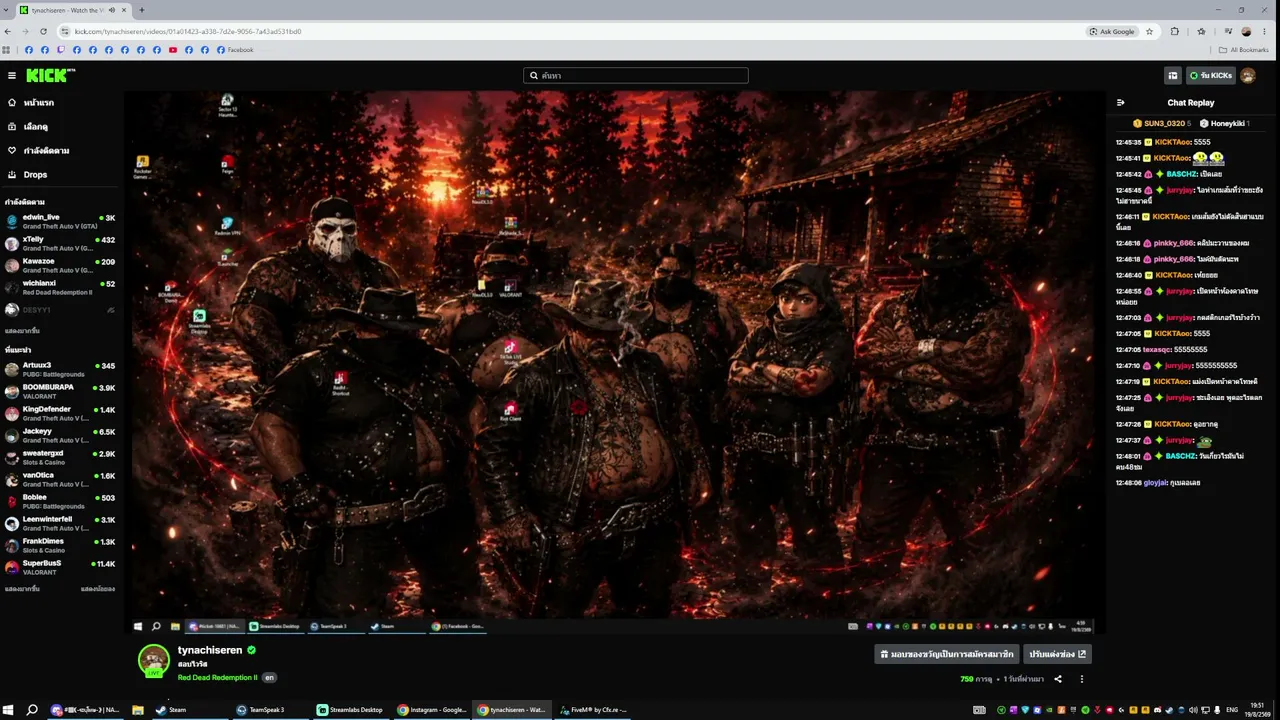
Task: Show fewer recommended channels
Action: [x=98, y=589]
